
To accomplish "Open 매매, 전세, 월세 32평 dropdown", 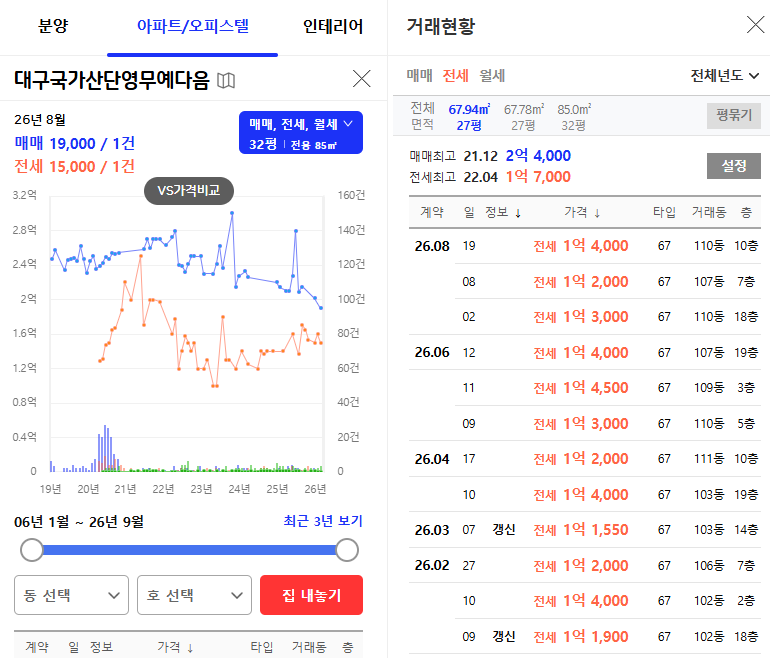I will pos(301,133).
